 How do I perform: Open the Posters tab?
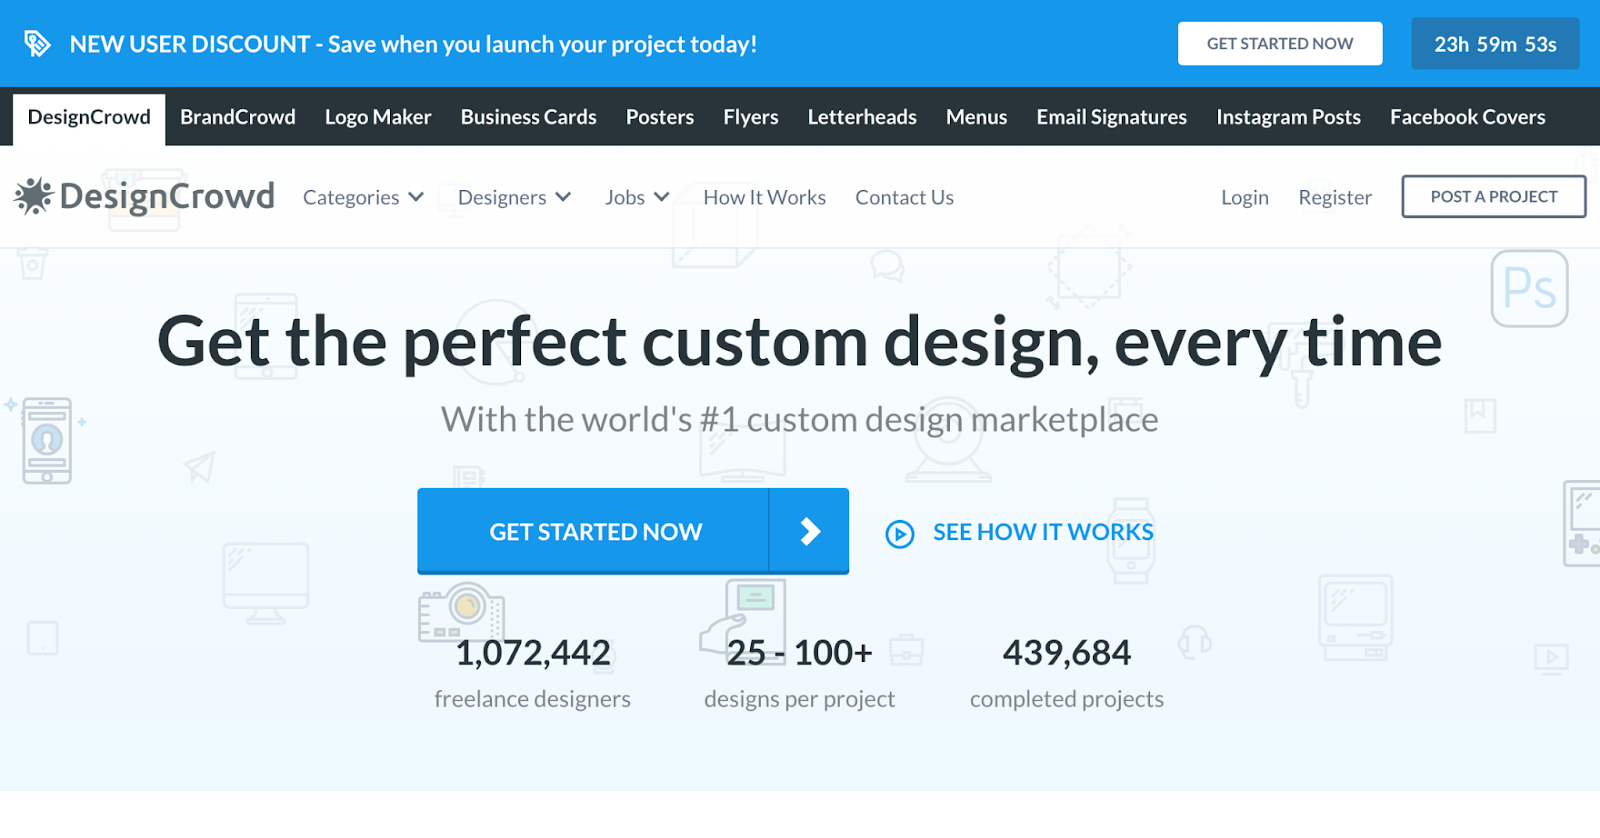pos(660,117)
